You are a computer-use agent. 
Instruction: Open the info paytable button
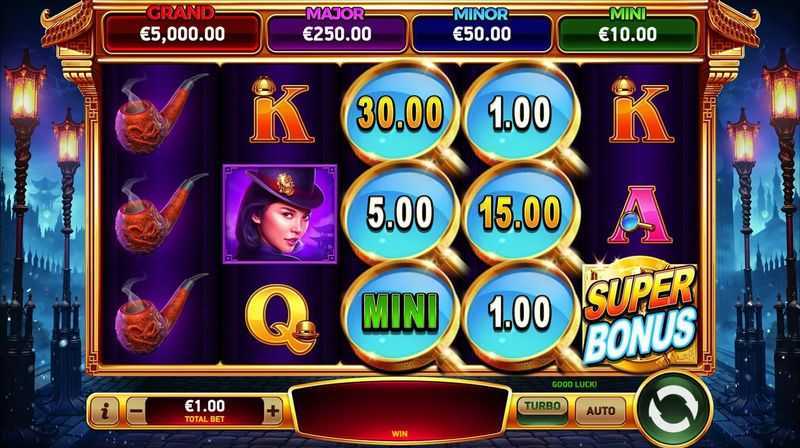click(x=106, y=410)
